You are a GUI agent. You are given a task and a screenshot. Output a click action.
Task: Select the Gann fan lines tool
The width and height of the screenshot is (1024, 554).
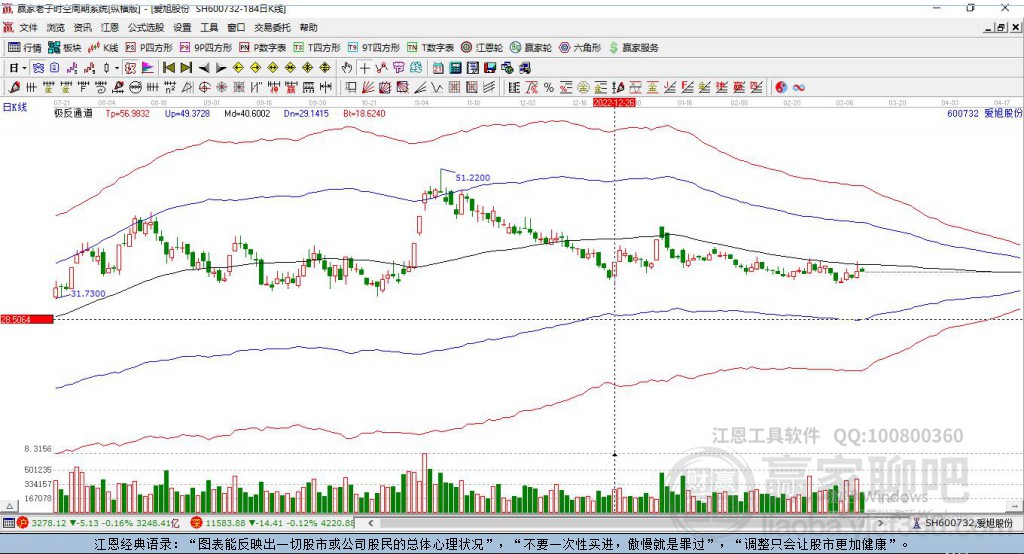click(368, 87)
